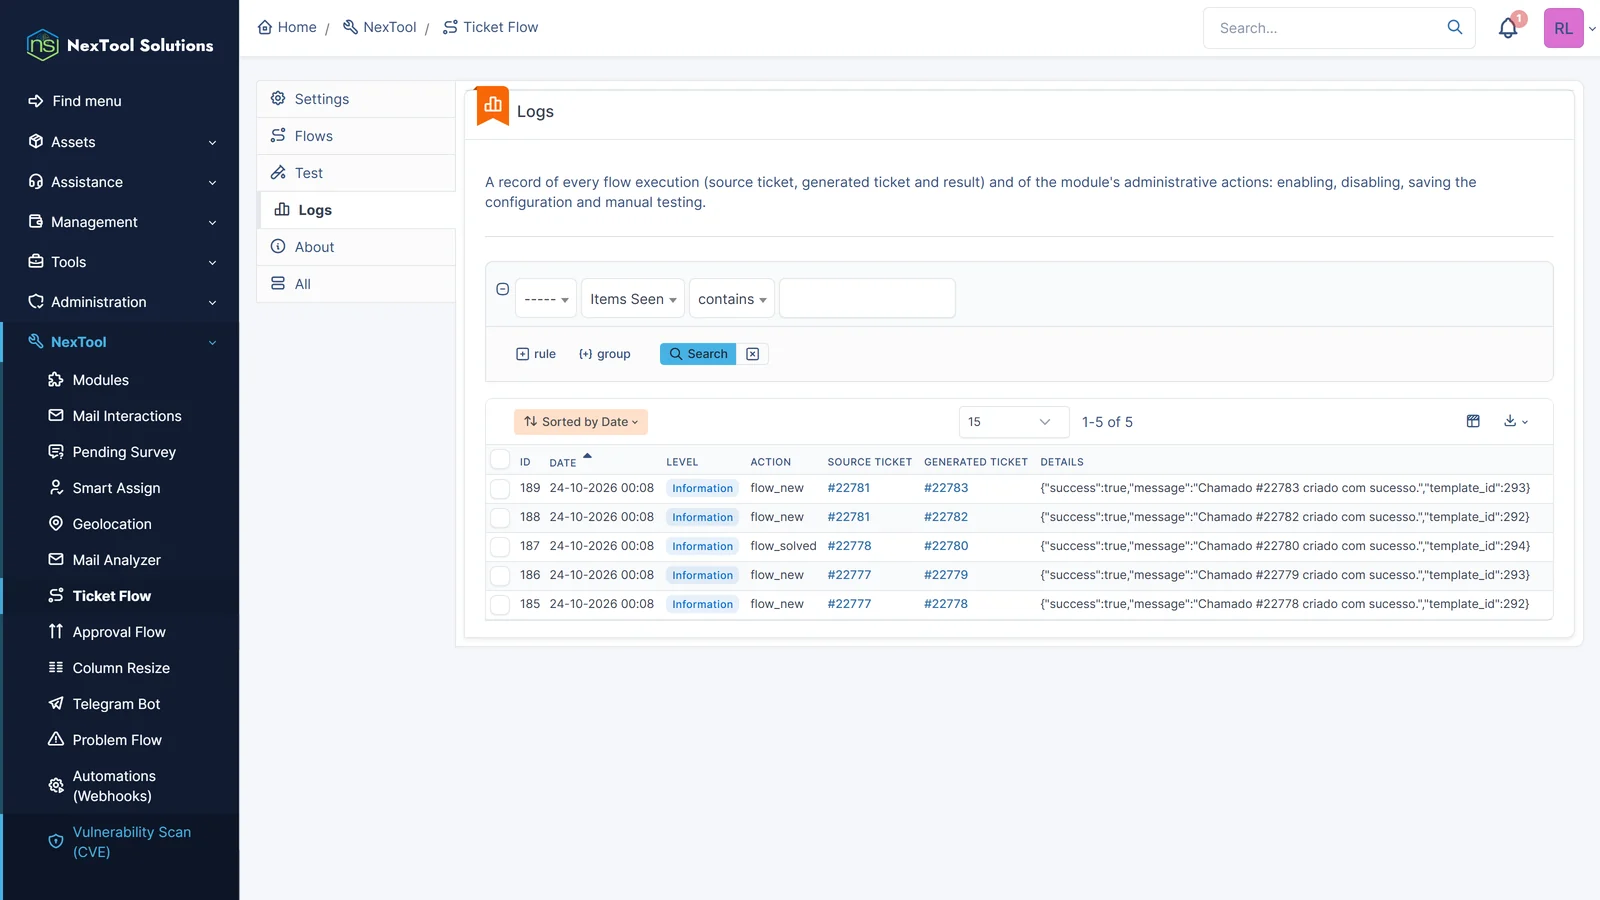Add a group to the filter
1600x900 pixels.
[605, 354]
